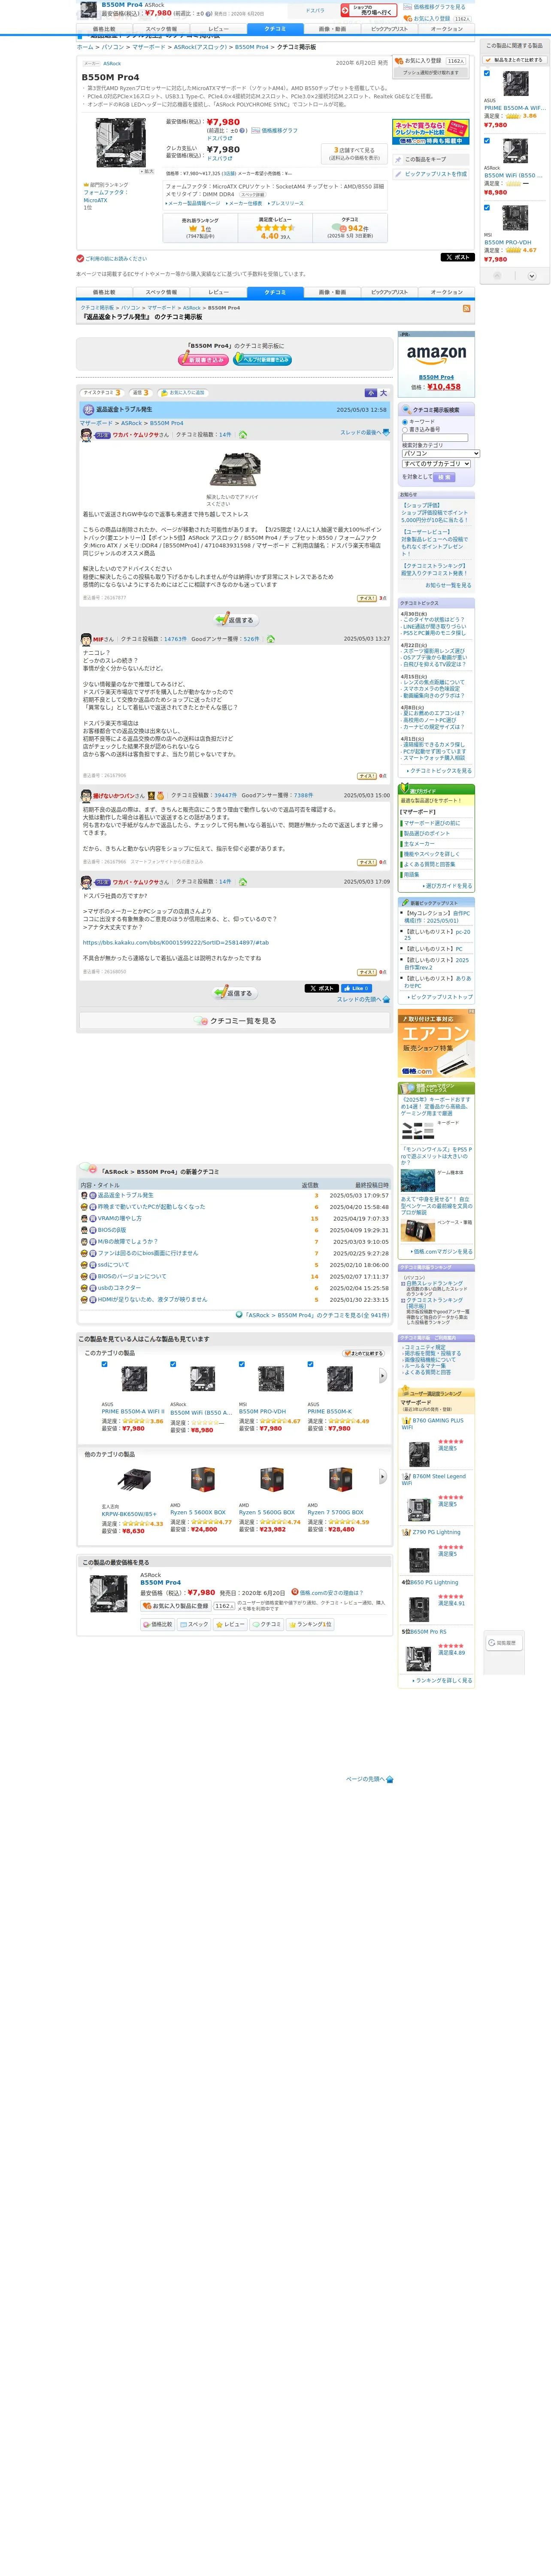Click the credit card campaign banner ad
Image resolution: width=551 pixels, height=2576 pixels.
tap(431, 132)
